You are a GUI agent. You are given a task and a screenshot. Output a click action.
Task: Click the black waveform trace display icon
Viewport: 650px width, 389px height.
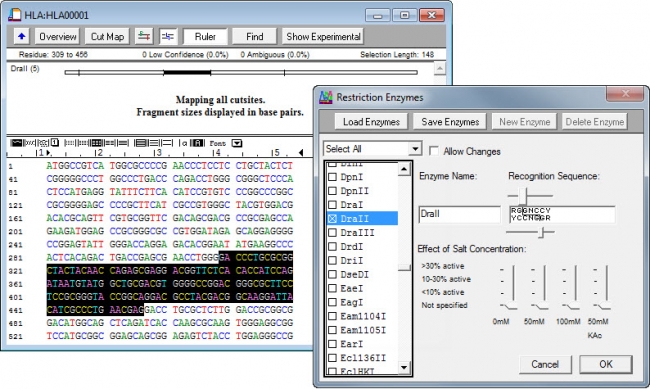[16, 143]
